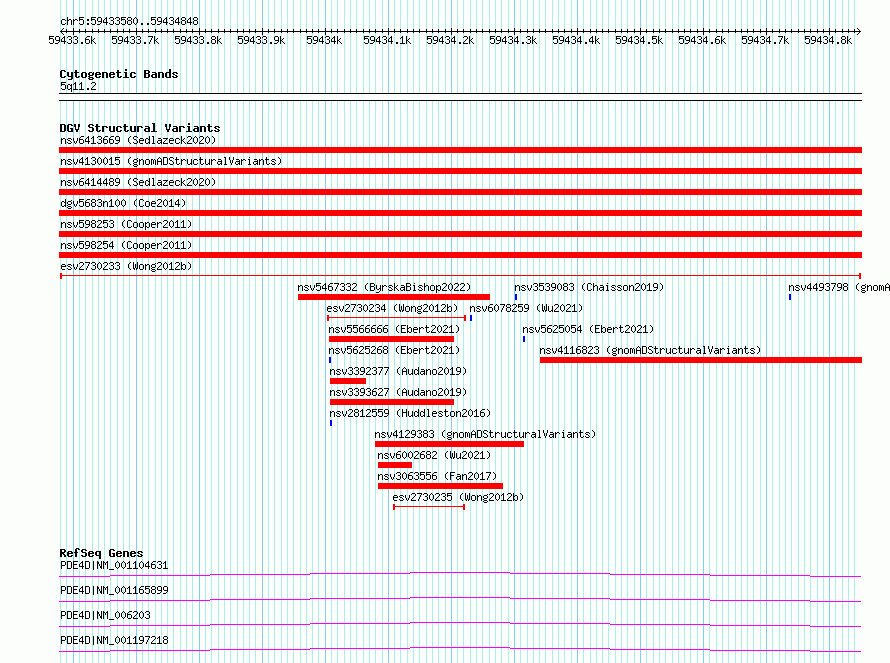This screenshot has height=663, width=890.
Task: Open nsv6002682 (Wu2021) label
Action: point(434,455)
